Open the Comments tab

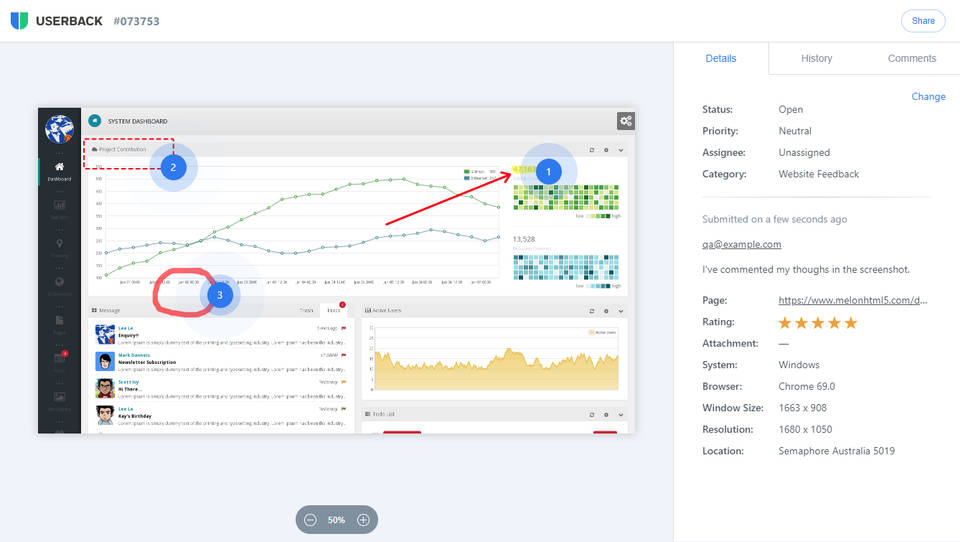tap(911, 59)
